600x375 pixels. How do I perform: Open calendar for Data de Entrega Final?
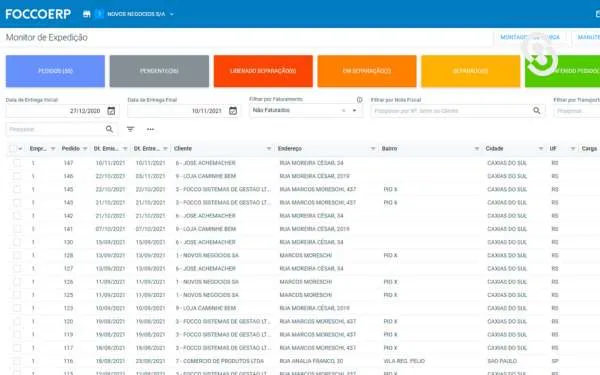point(233,111)
